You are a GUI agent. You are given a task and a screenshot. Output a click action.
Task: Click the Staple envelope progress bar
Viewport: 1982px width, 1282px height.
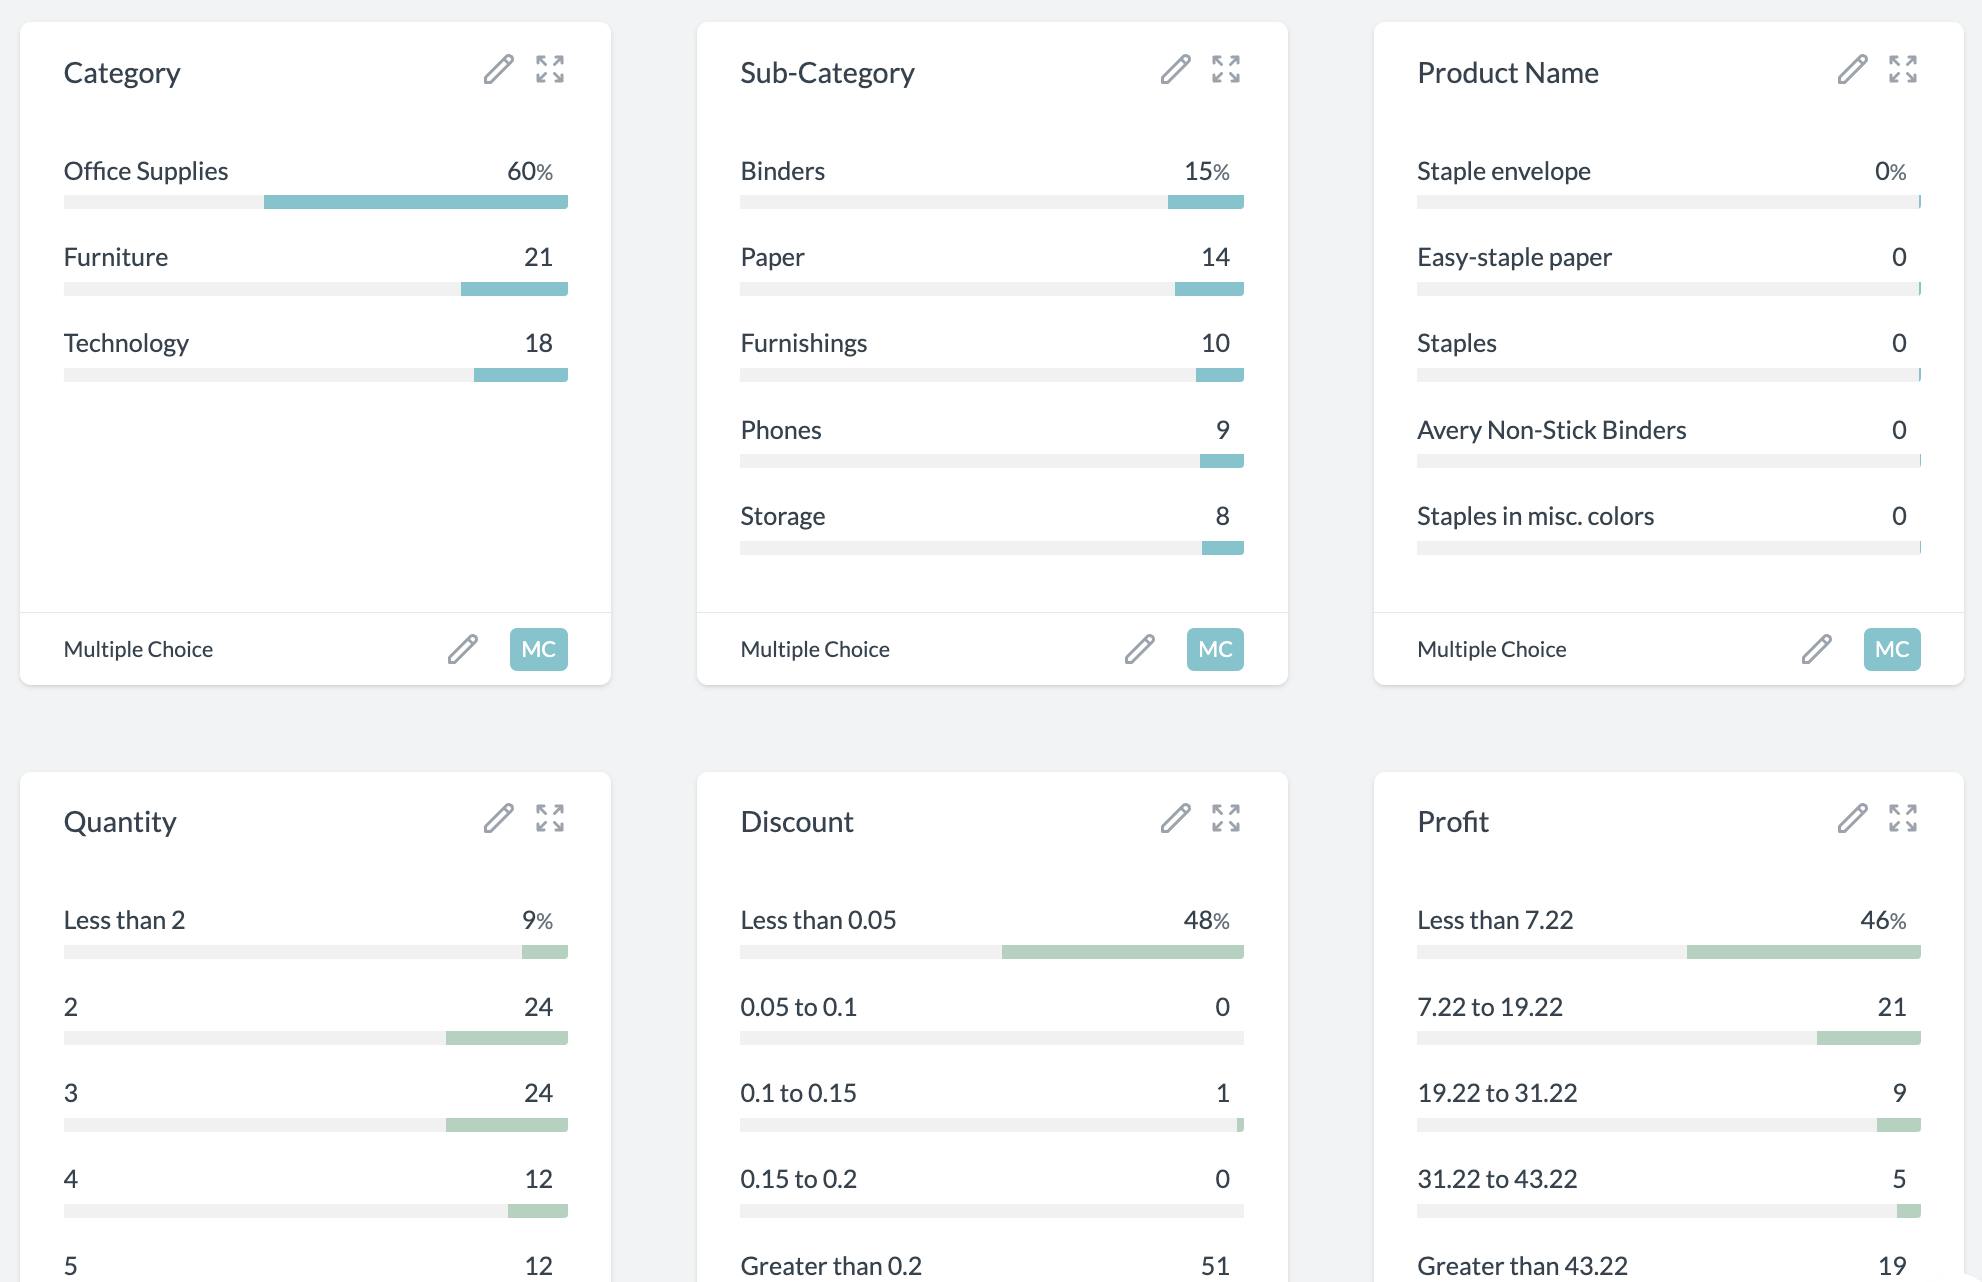1668,201
